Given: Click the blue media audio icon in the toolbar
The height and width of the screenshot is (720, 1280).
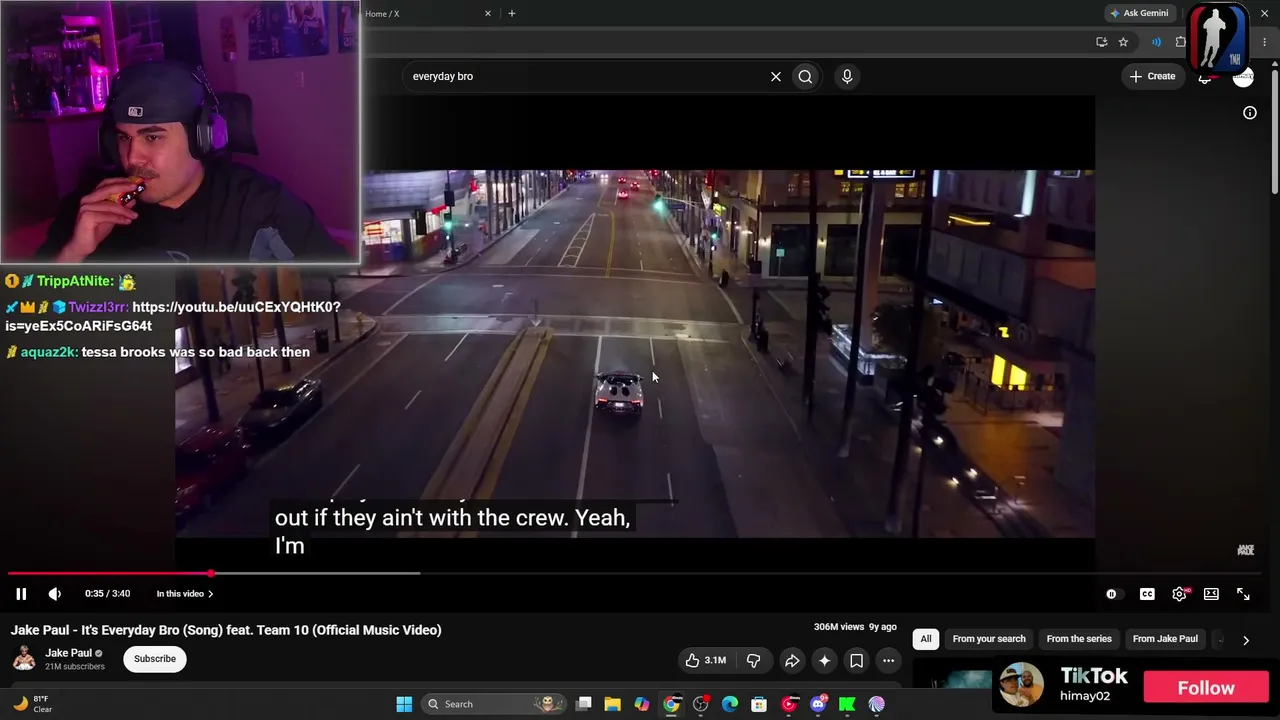Looking at the screenshot, I should (x=1156, y=42).
